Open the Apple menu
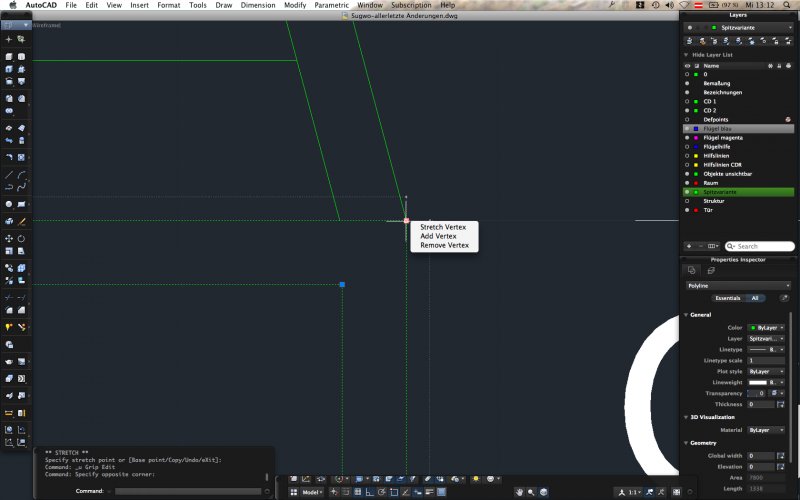 [13, 5]
